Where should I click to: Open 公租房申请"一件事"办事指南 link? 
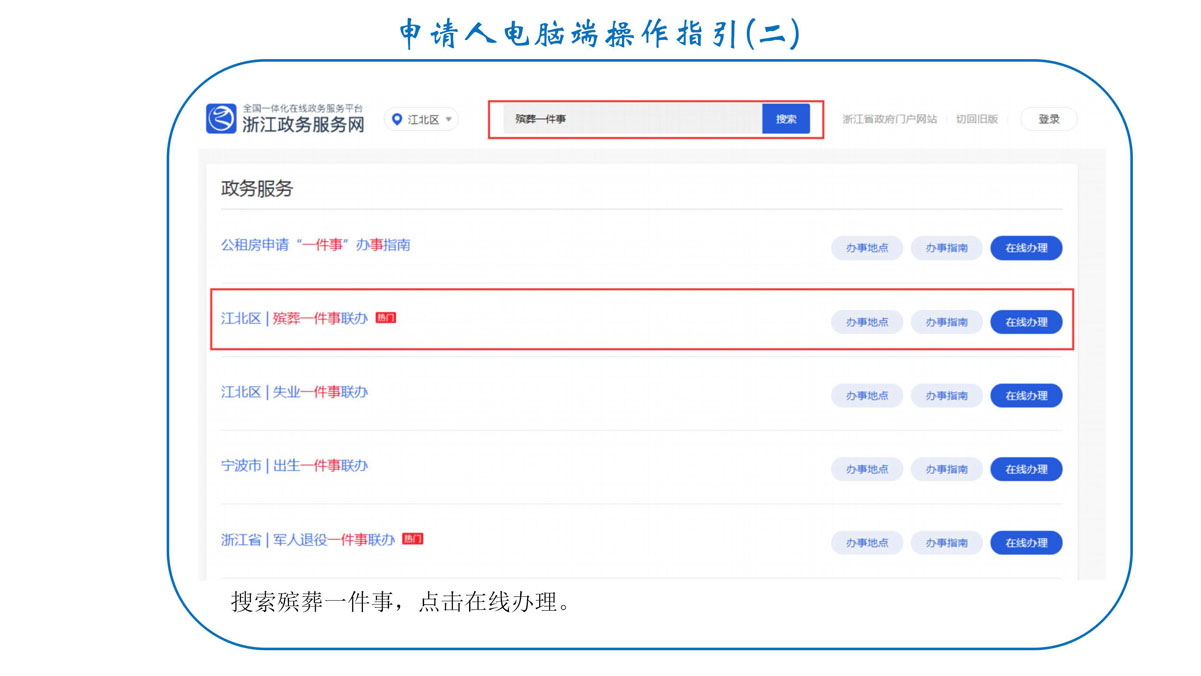(315, 245)
